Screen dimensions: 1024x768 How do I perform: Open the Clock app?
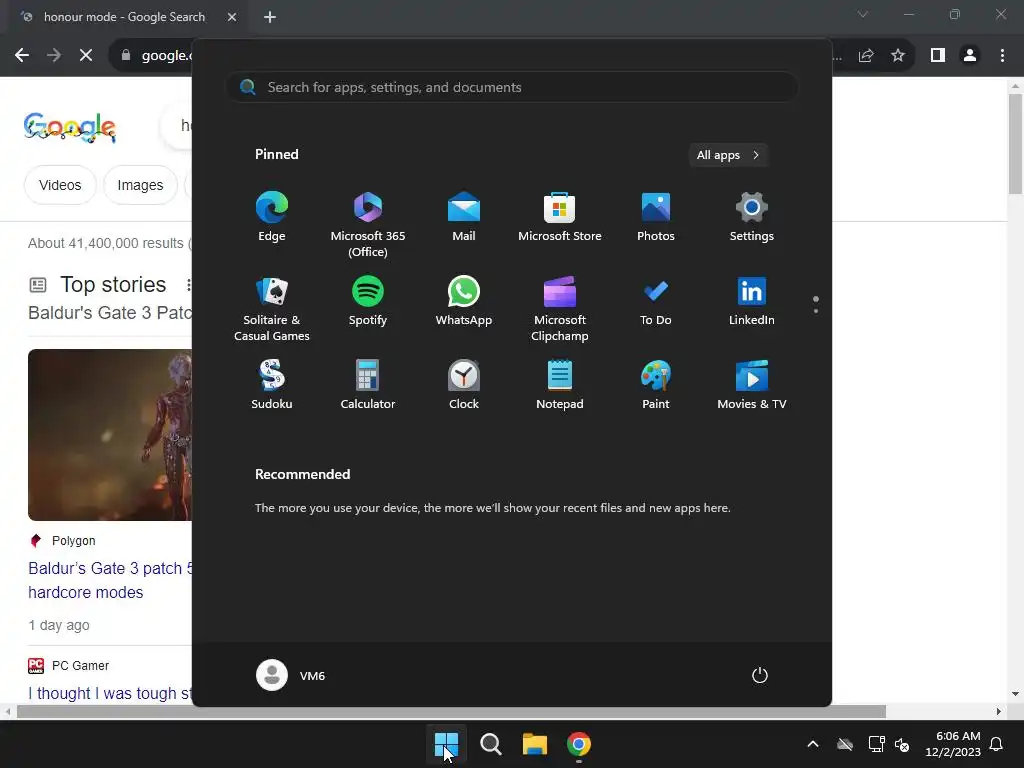(x=464, y=385)
